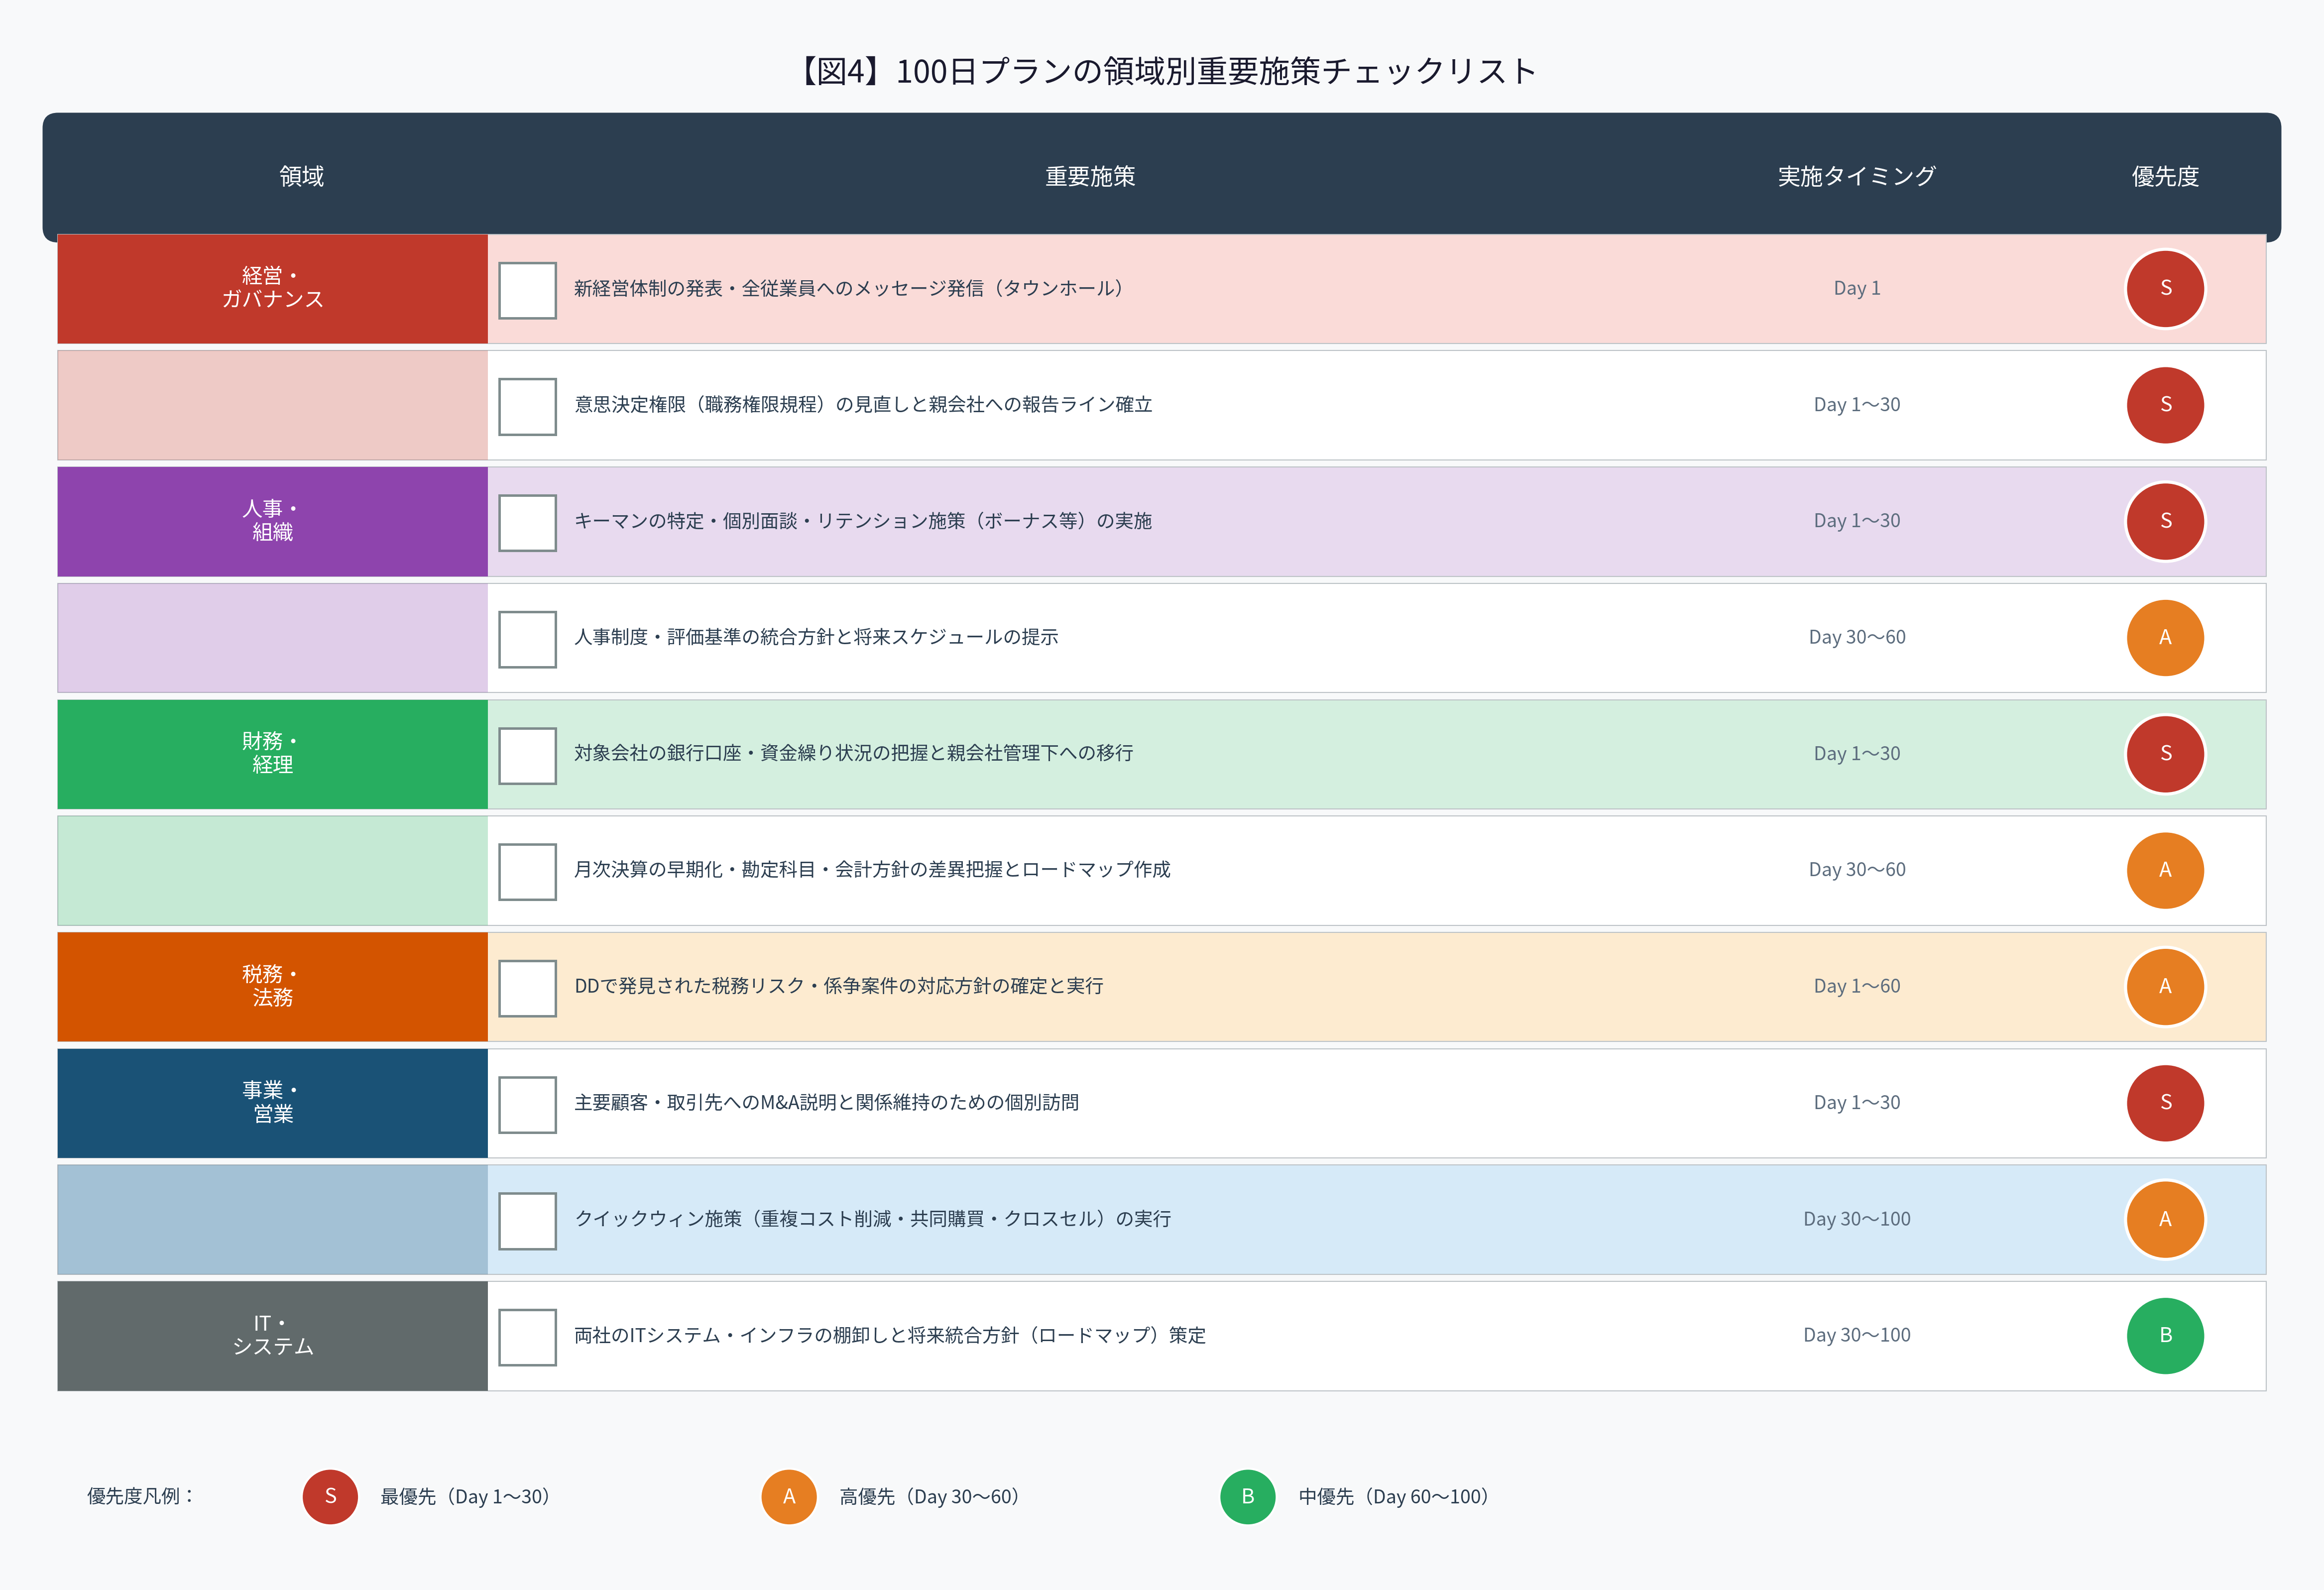Click the 優先度 column header
The height and width of the screenshot is (1590, 2324).
point(2165,176)
